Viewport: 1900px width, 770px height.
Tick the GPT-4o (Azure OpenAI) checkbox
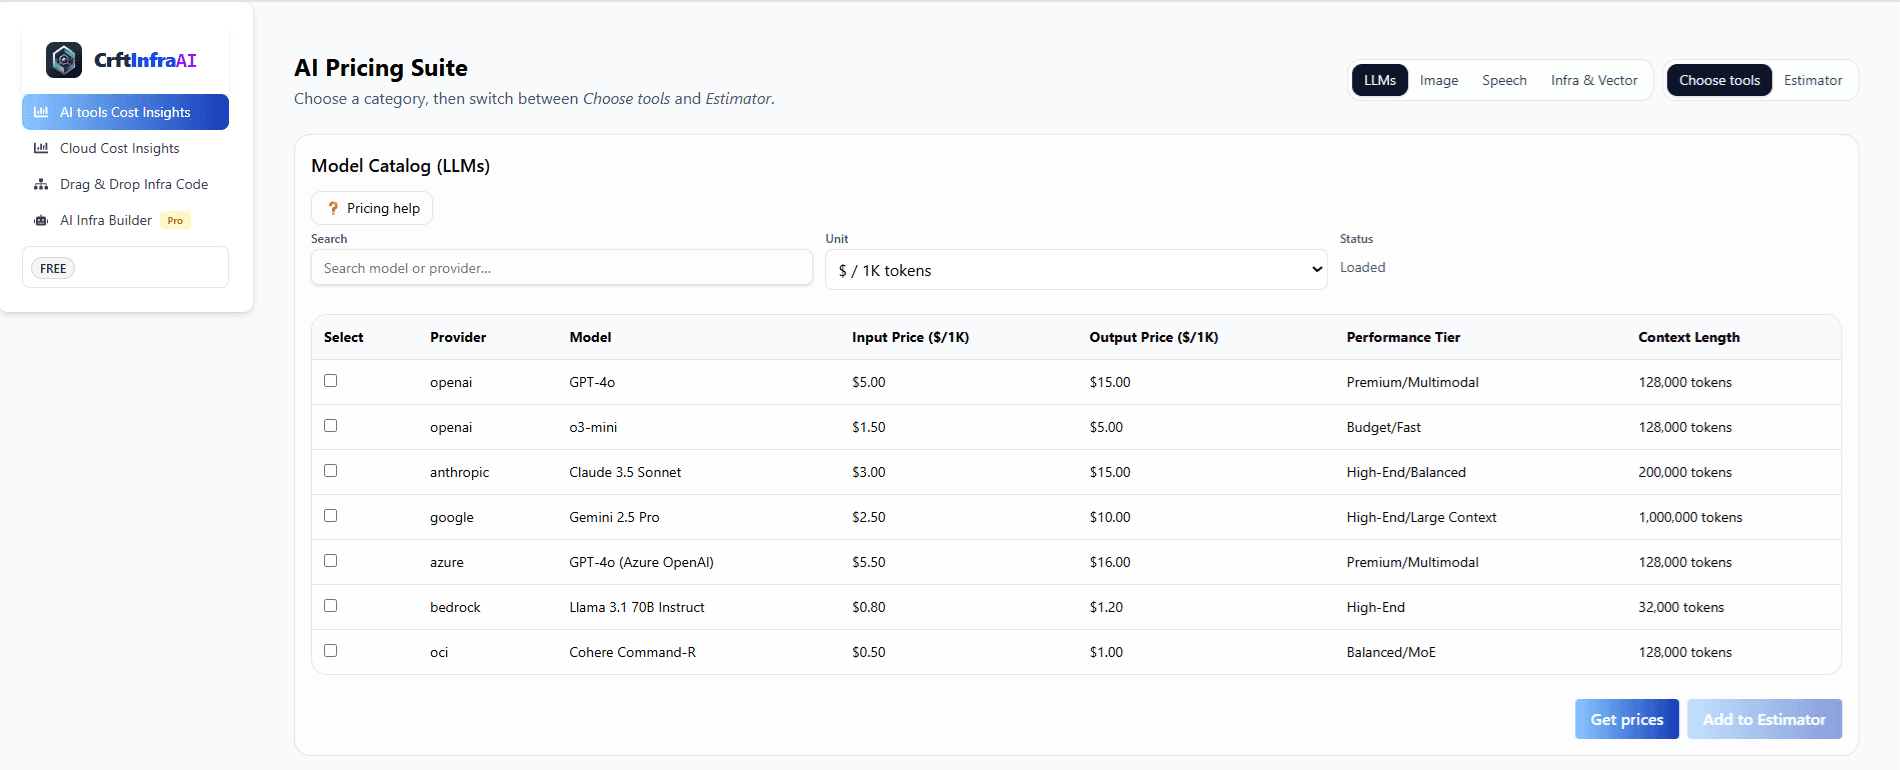point(331,561)
